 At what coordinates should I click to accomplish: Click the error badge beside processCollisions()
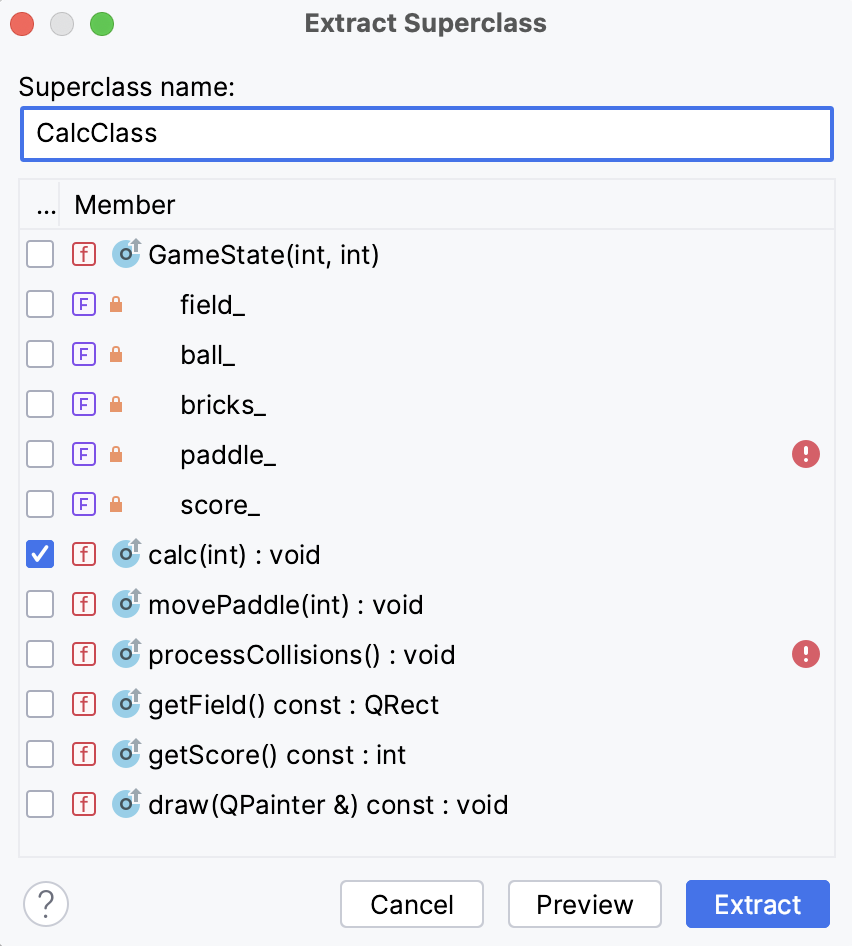click(x=806, y=654)
